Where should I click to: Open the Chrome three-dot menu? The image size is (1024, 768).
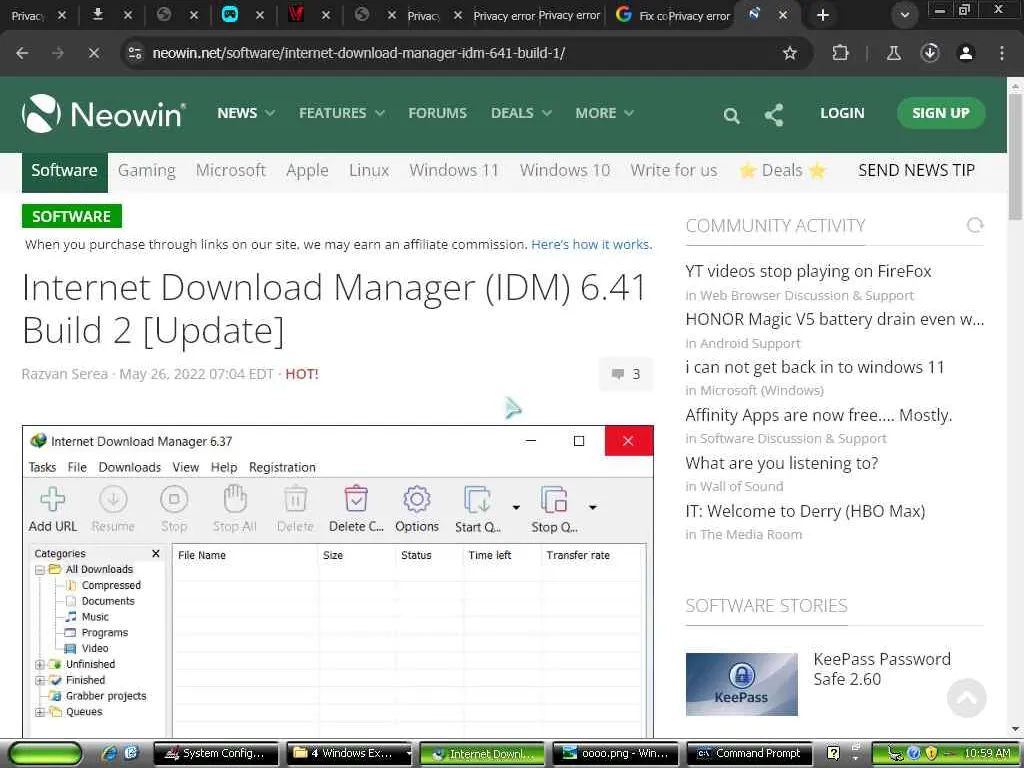point(1002,53)
